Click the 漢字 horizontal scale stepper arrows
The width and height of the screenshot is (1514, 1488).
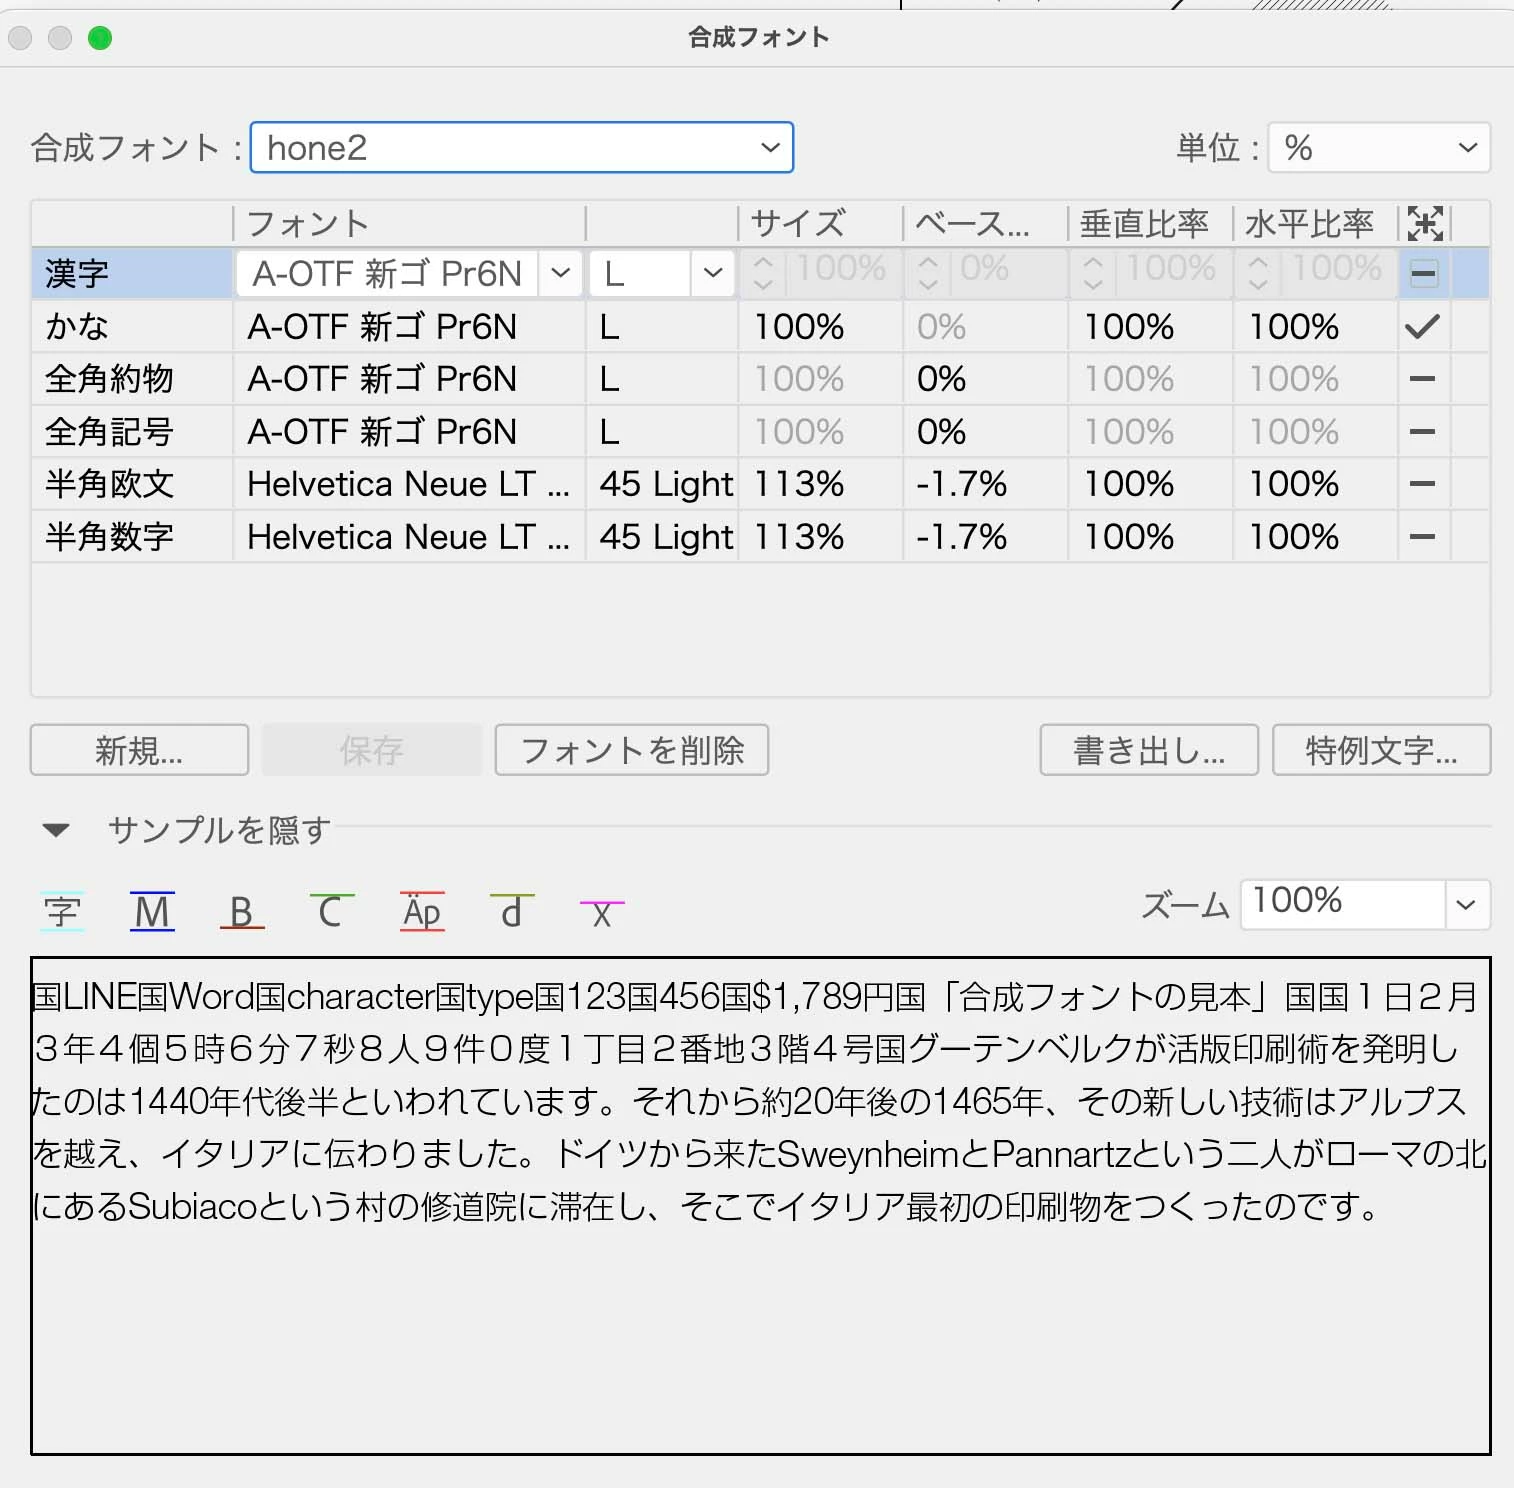(x=1258, y=273)
